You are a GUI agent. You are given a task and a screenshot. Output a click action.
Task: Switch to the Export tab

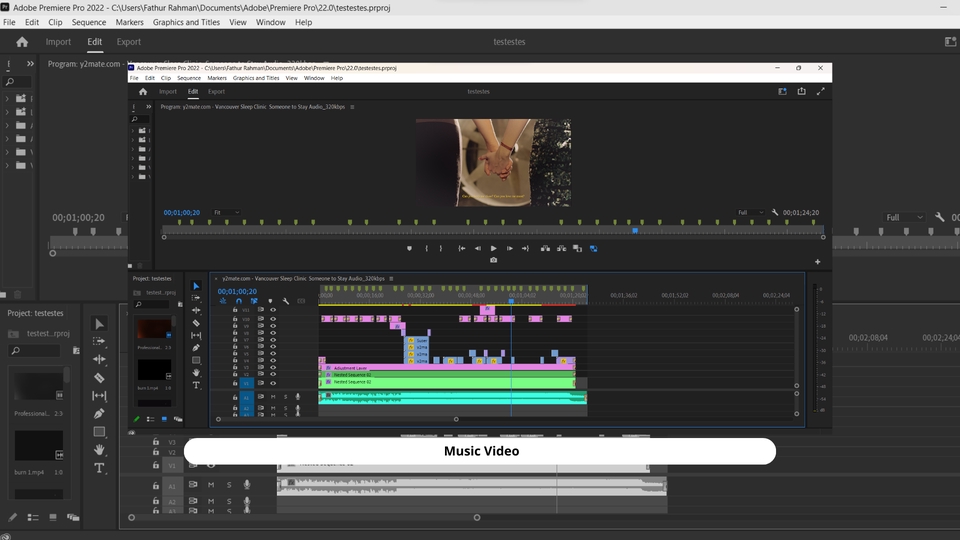tap(128, 42)
